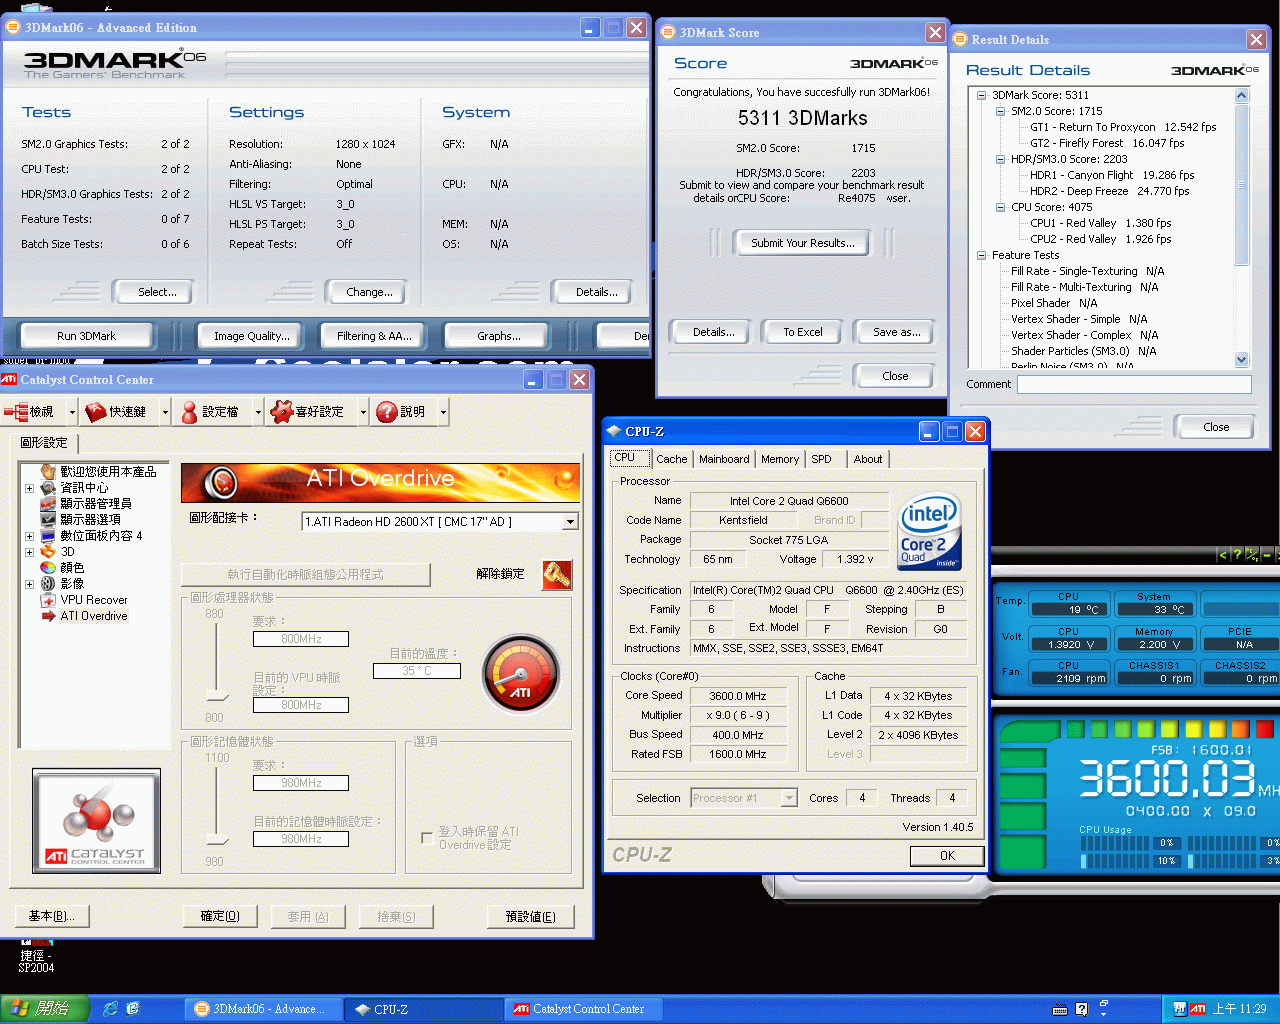Image resolution: width=1280 pixels, height=1024 pixels.
Task: Click Submit Your Results button
Action: [803, 243]
